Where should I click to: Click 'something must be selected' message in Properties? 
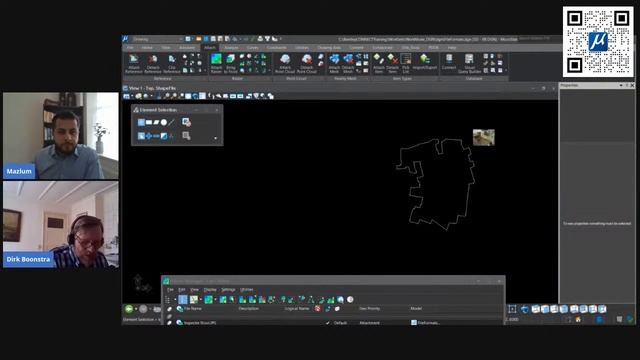pos(597,224)
